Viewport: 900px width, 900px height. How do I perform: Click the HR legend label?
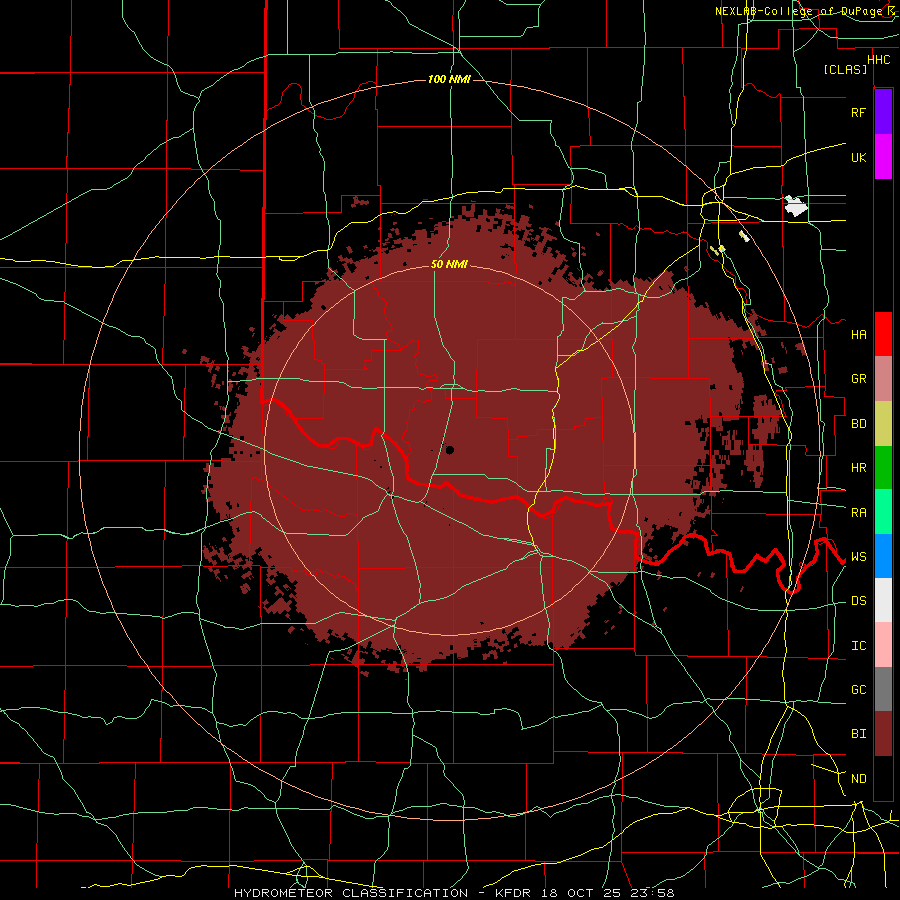click(x=858, y=468)
